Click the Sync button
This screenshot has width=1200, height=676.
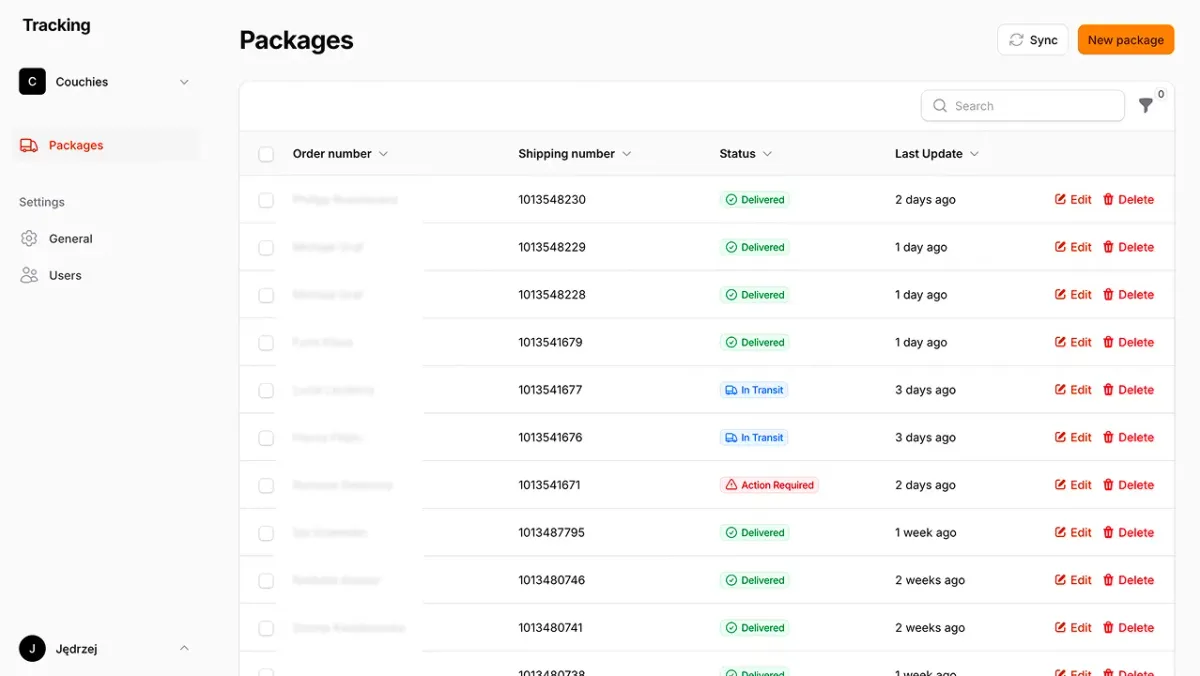point(1033,40)
